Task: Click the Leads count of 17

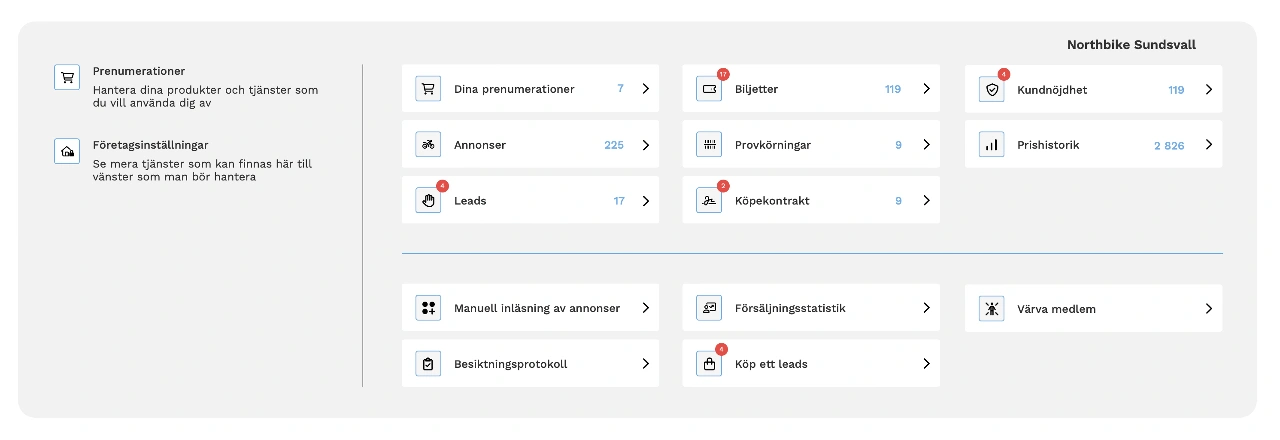Action: click(619, 201)
